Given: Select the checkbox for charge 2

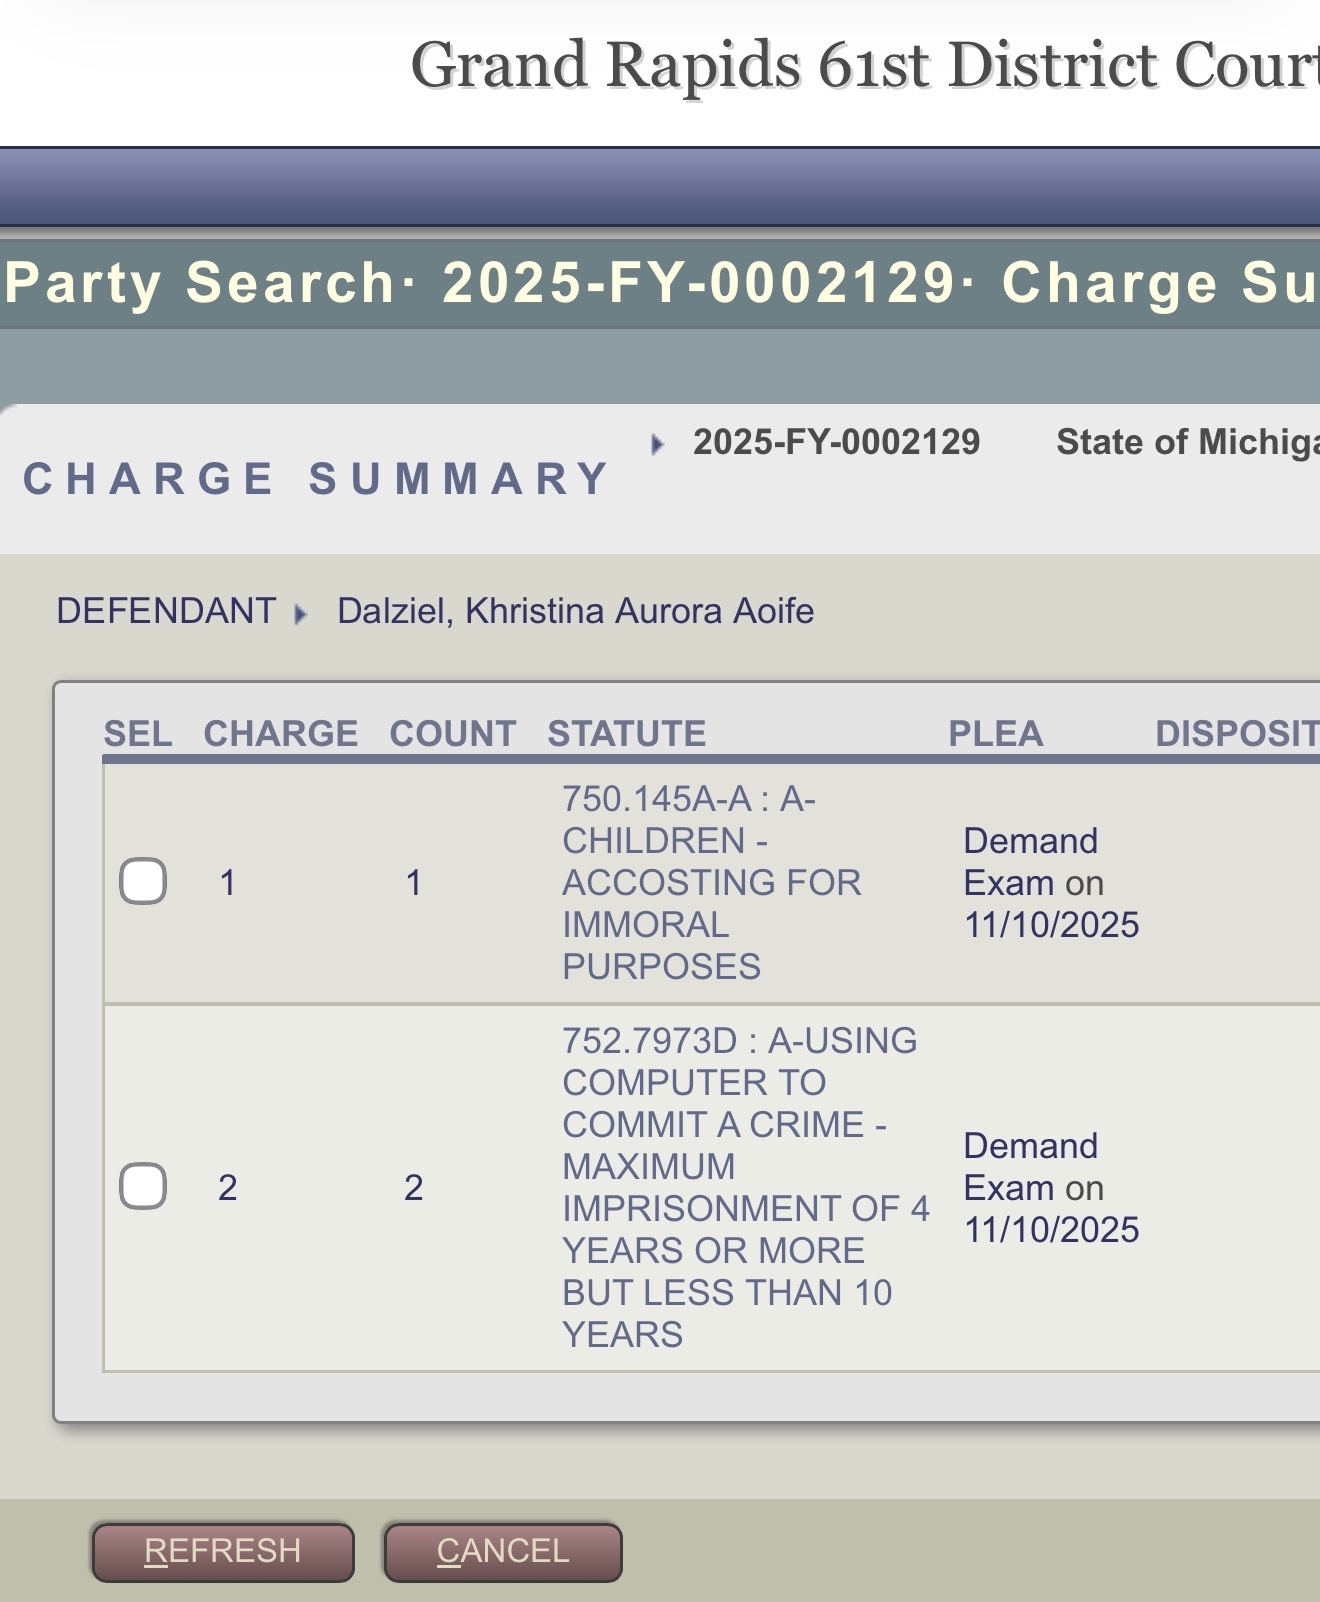Looking at the screenshot, I should point(143,1187).
